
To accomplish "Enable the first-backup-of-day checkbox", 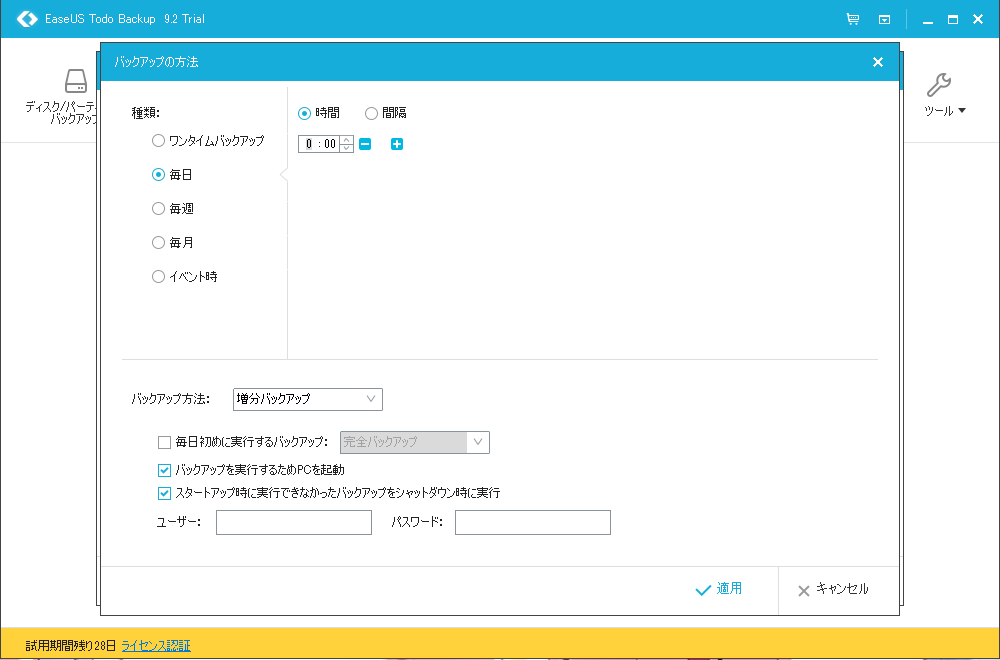I will [165, 442].
